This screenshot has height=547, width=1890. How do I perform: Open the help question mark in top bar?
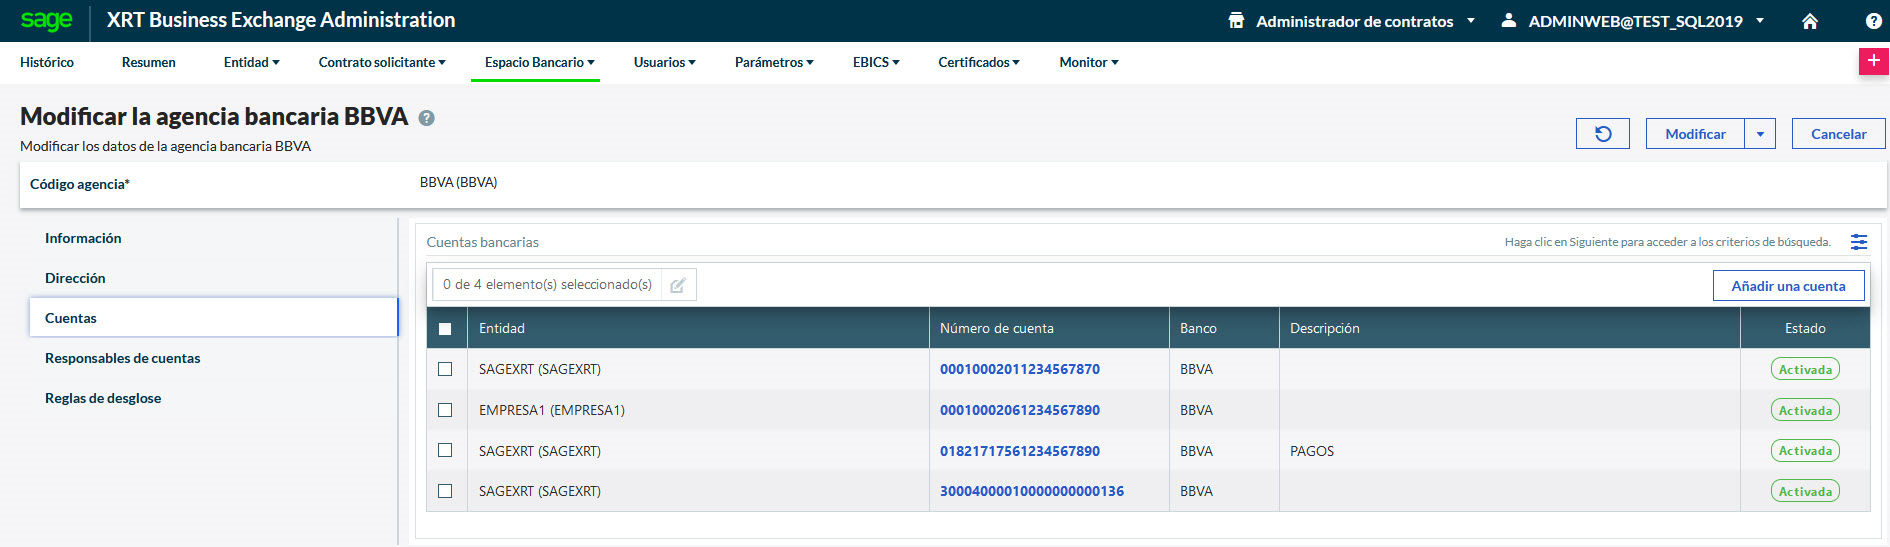point(1873,21)
